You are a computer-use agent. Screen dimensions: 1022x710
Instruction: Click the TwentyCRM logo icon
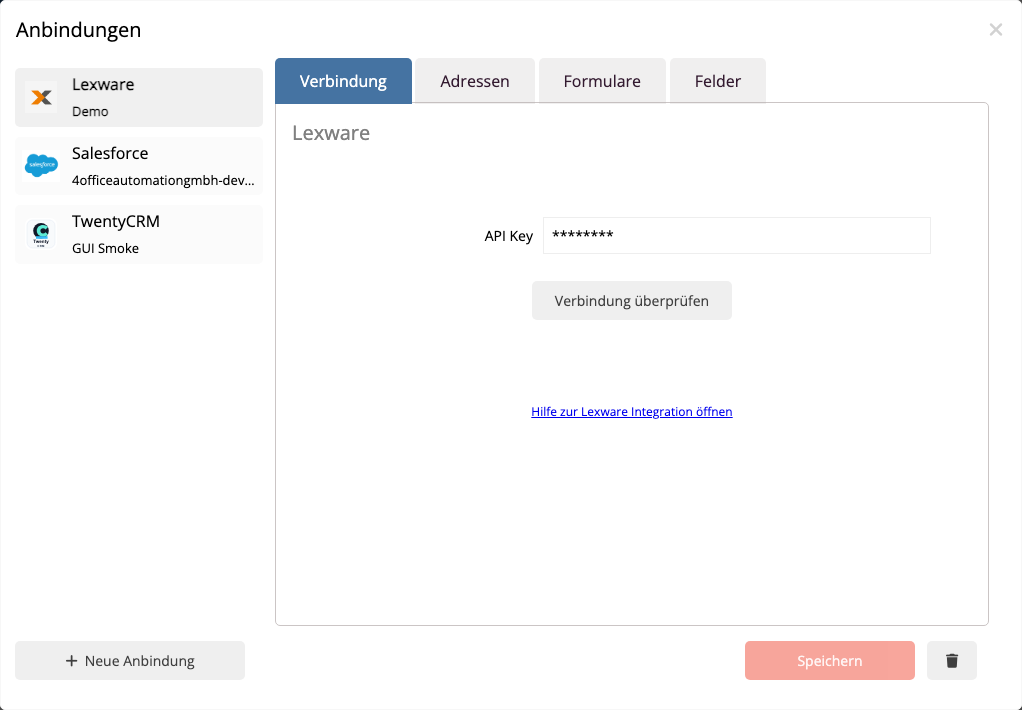coord(41,234)
